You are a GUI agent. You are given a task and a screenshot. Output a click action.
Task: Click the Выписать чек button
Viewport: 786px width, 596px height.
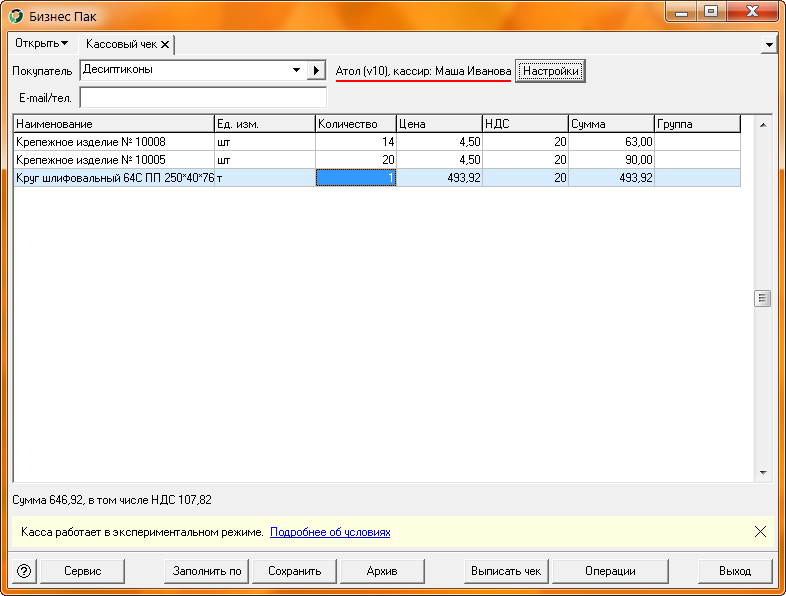pos(506,571)
